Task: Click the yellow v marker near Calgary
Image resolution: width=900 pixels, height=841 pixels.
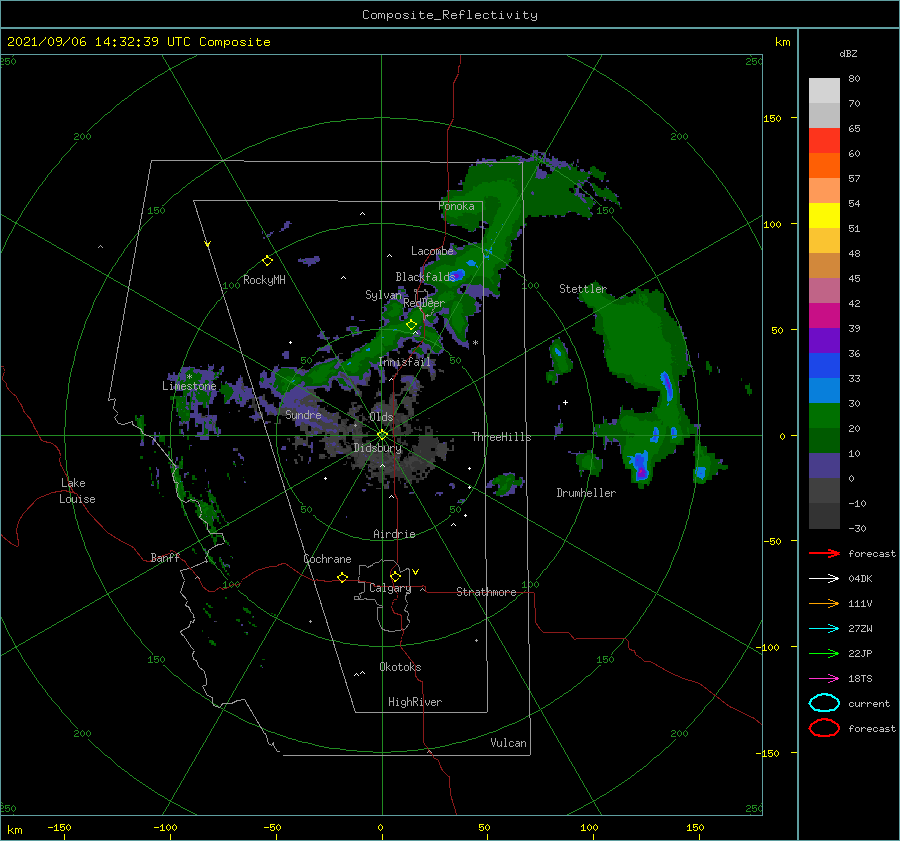Action: pyautogui.click(x=416, y=572)
